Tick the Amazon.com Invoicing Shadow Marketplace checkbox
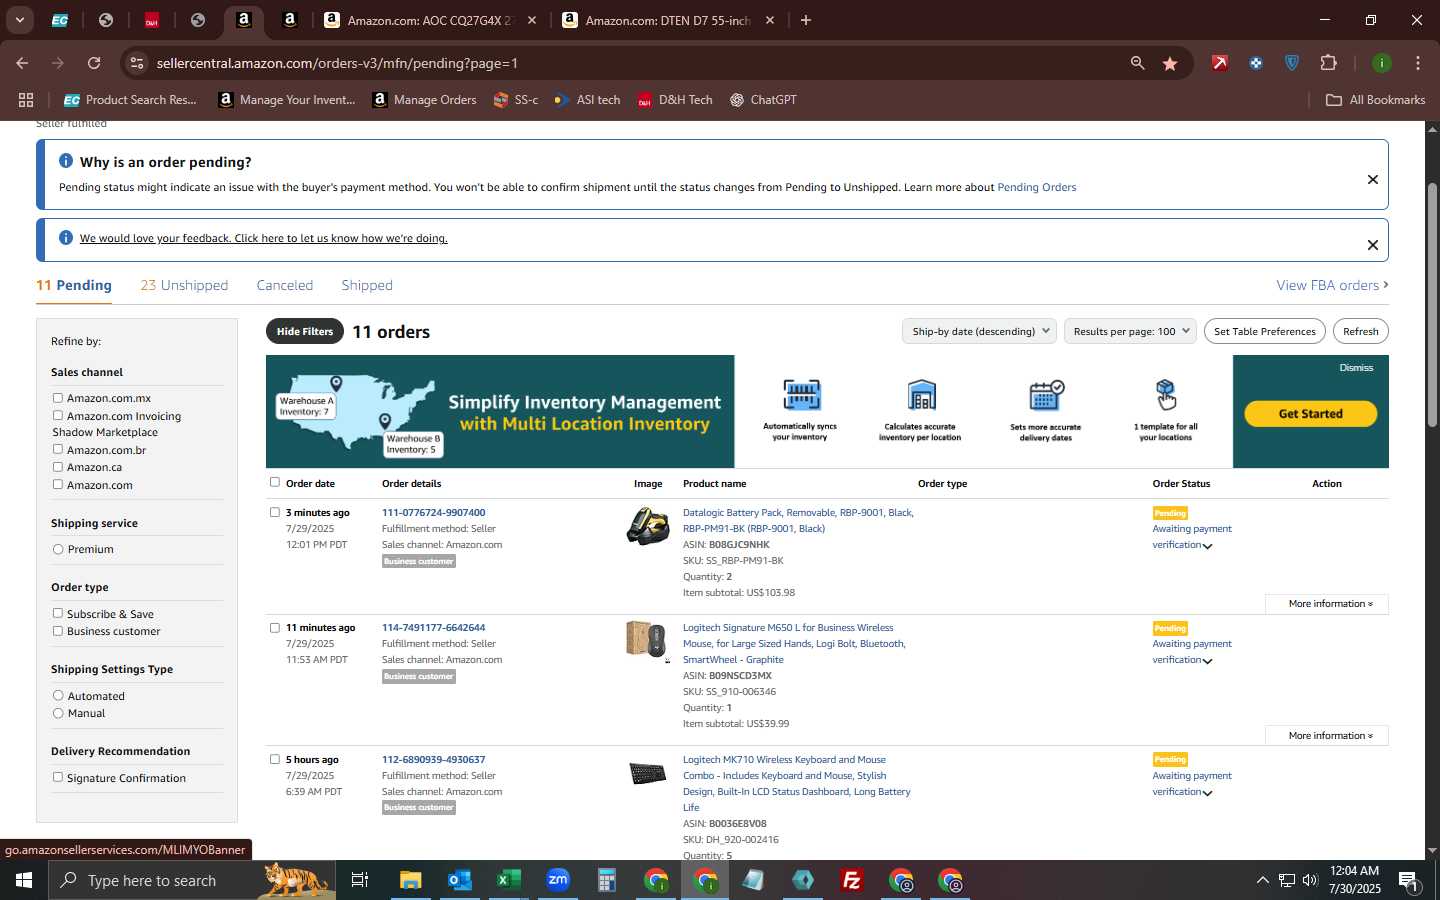 click(58, 416)
